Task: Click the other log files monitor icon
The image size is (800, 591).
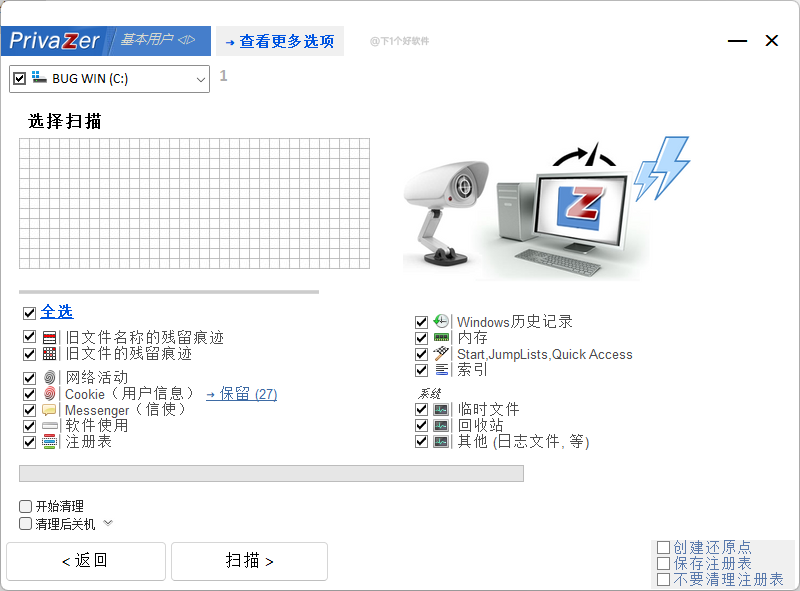Action: (x=441, y=441)
